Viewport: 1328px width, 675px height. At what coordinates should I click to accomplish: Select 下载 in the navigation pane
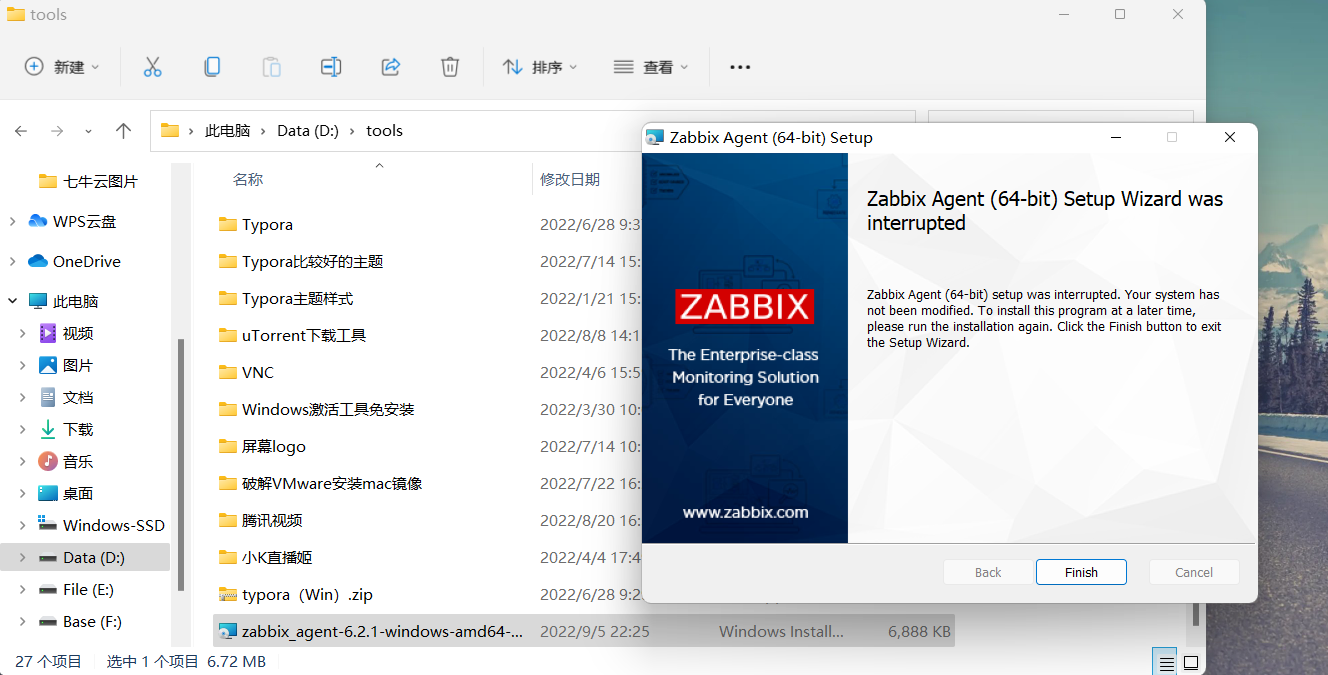point(78,429)
